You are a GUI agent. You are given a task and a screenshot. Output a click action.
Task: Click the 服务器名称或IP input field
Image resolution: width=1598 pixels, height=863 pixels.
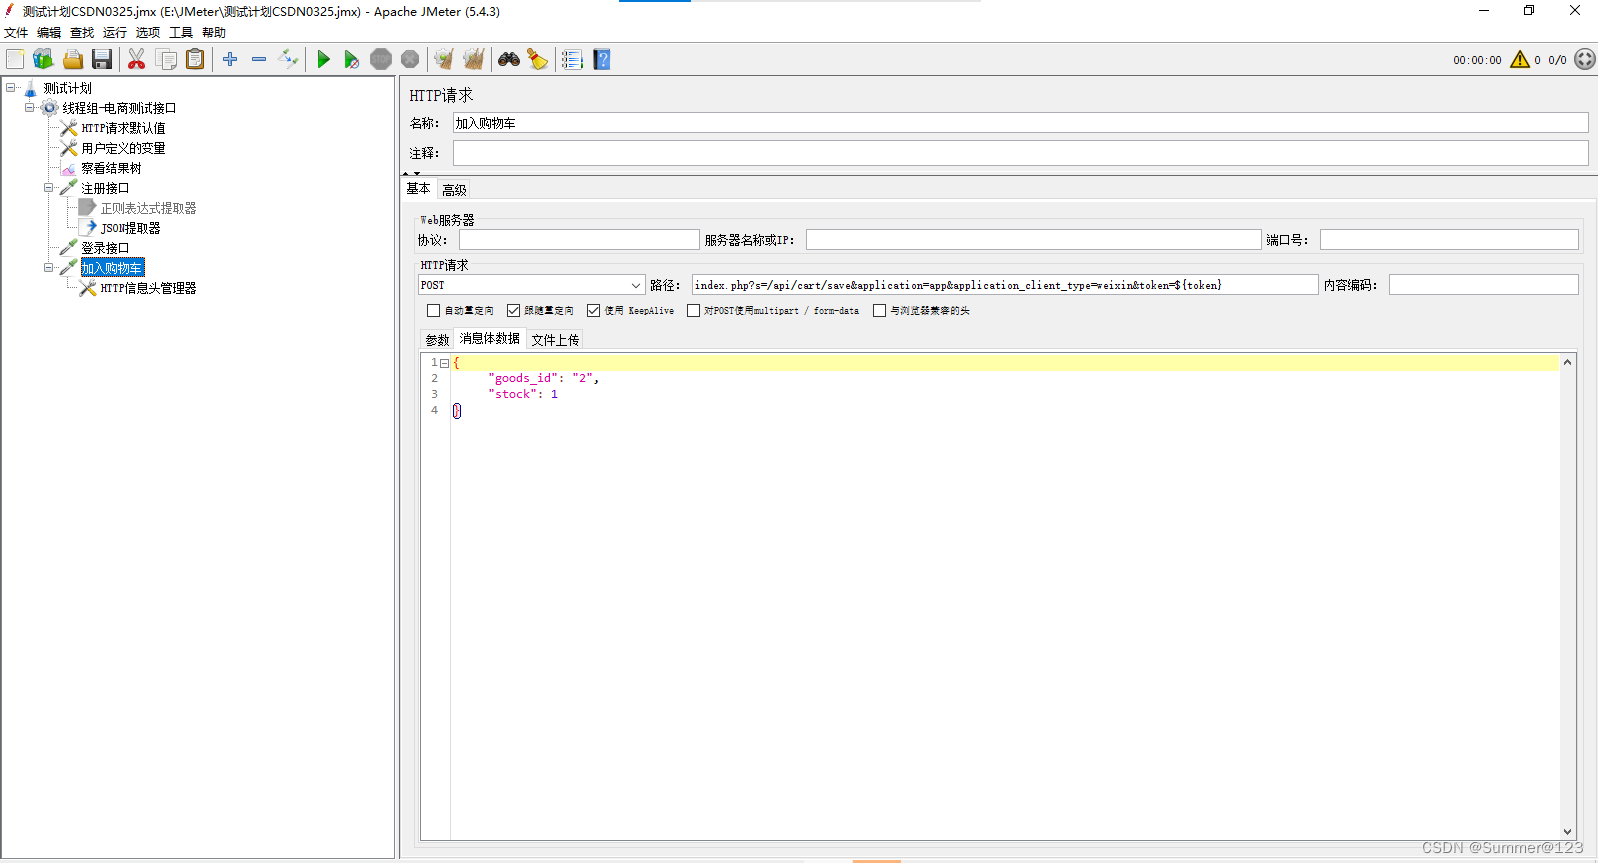[x=1033, y=240]
